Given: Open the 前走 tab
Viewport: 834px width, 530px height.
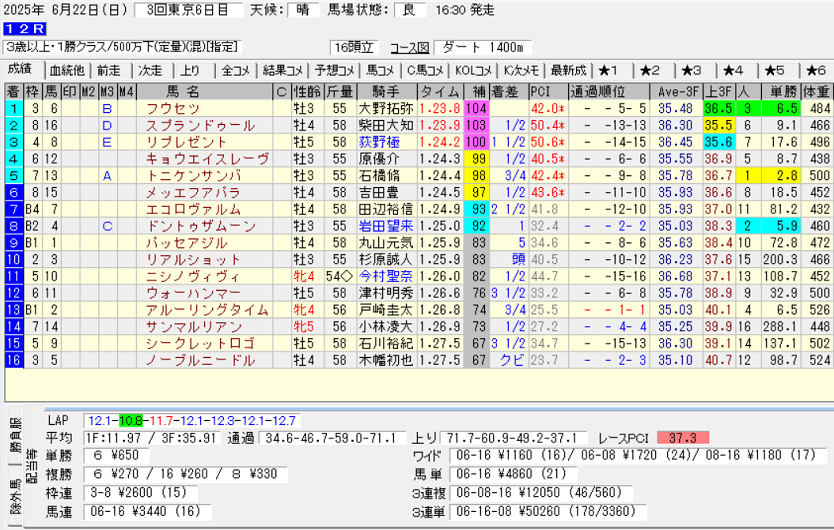Looking at the screenshot, I should [108, 70].
